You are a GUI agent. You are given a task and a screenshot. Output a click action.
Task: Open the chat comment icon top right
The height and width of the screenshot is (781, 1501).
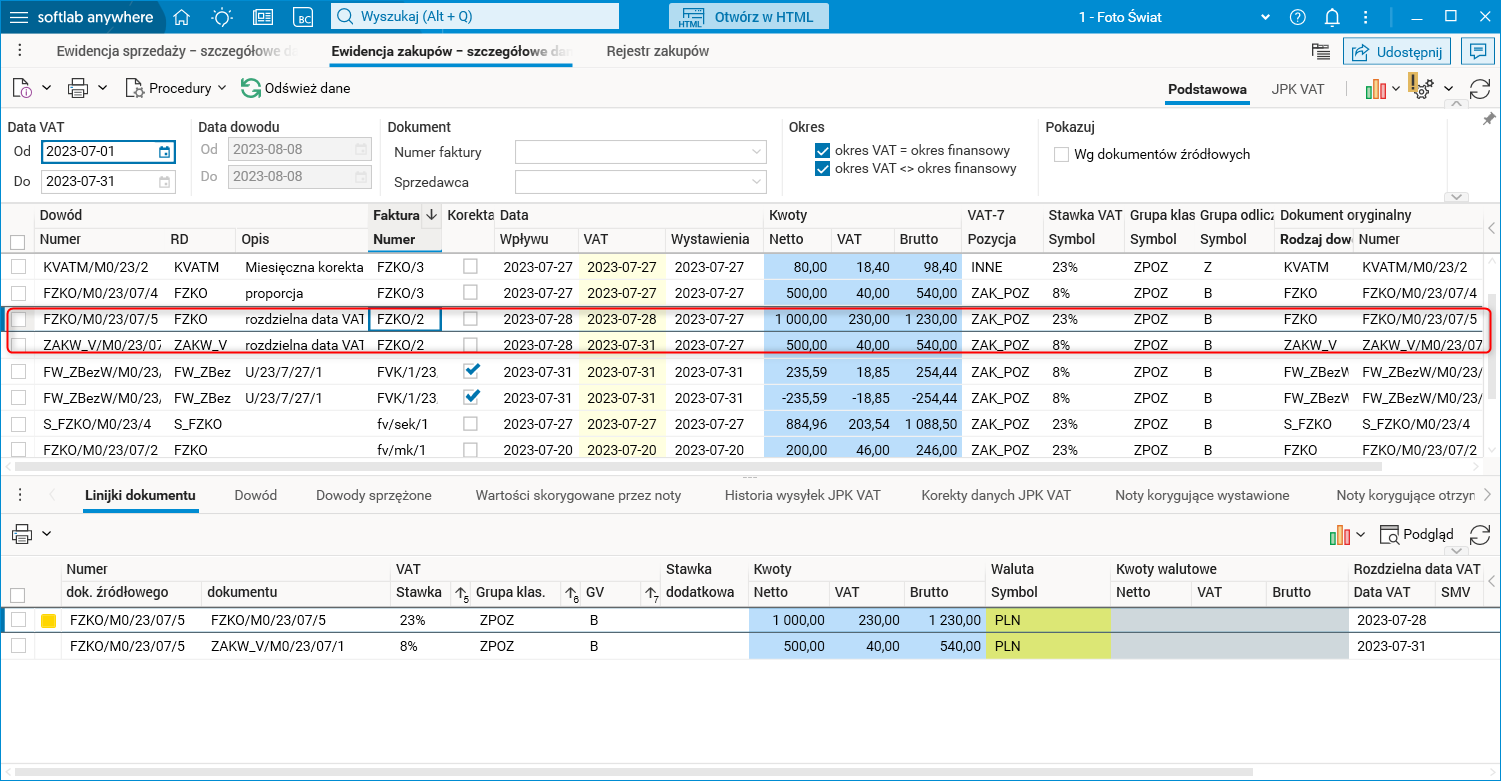click(1474, 51)
